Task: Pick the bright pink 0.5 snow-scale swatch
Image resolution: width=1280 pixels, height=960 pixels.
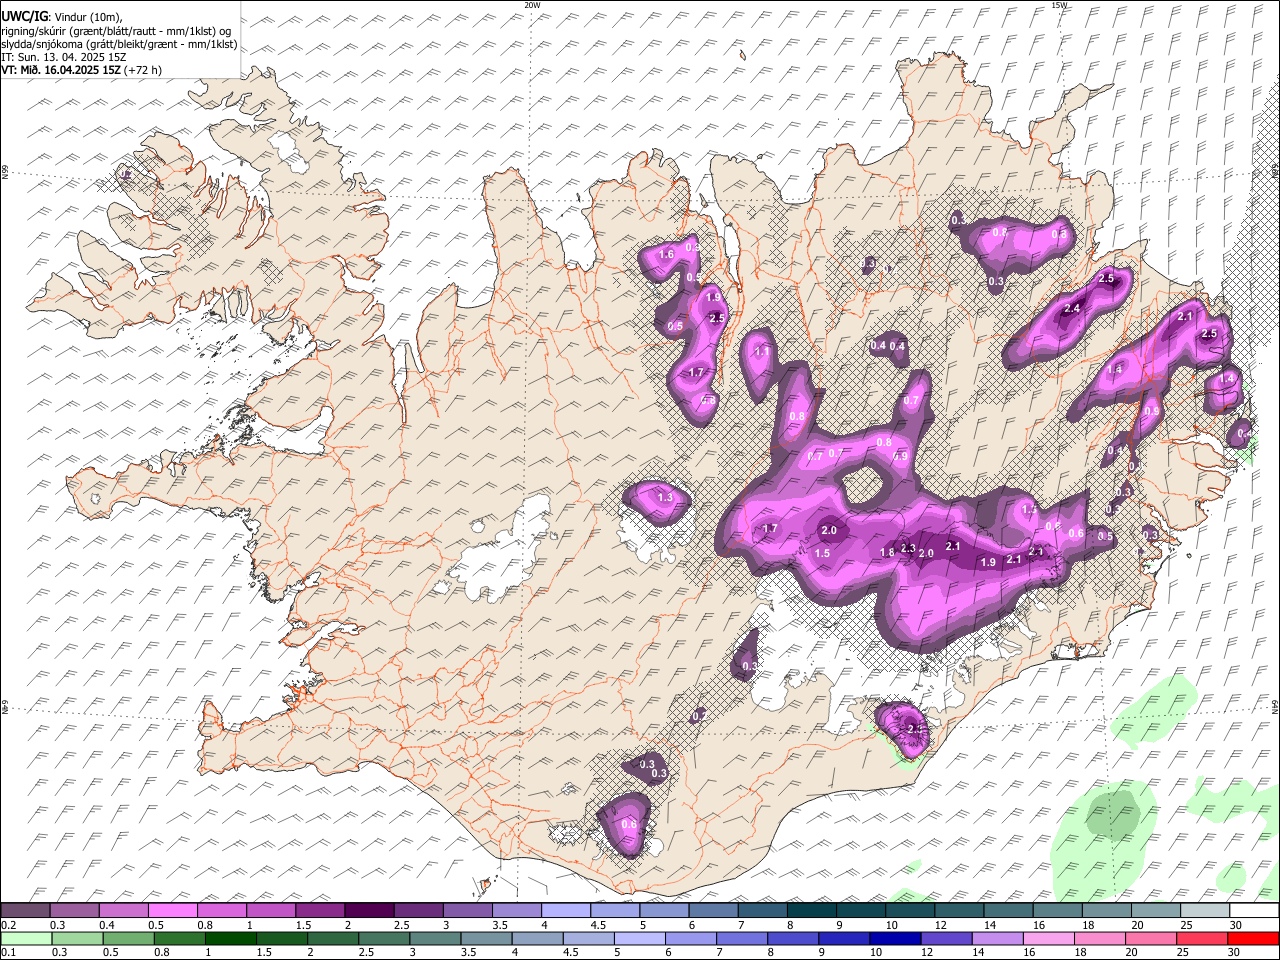Action: [x=172, y=910]
